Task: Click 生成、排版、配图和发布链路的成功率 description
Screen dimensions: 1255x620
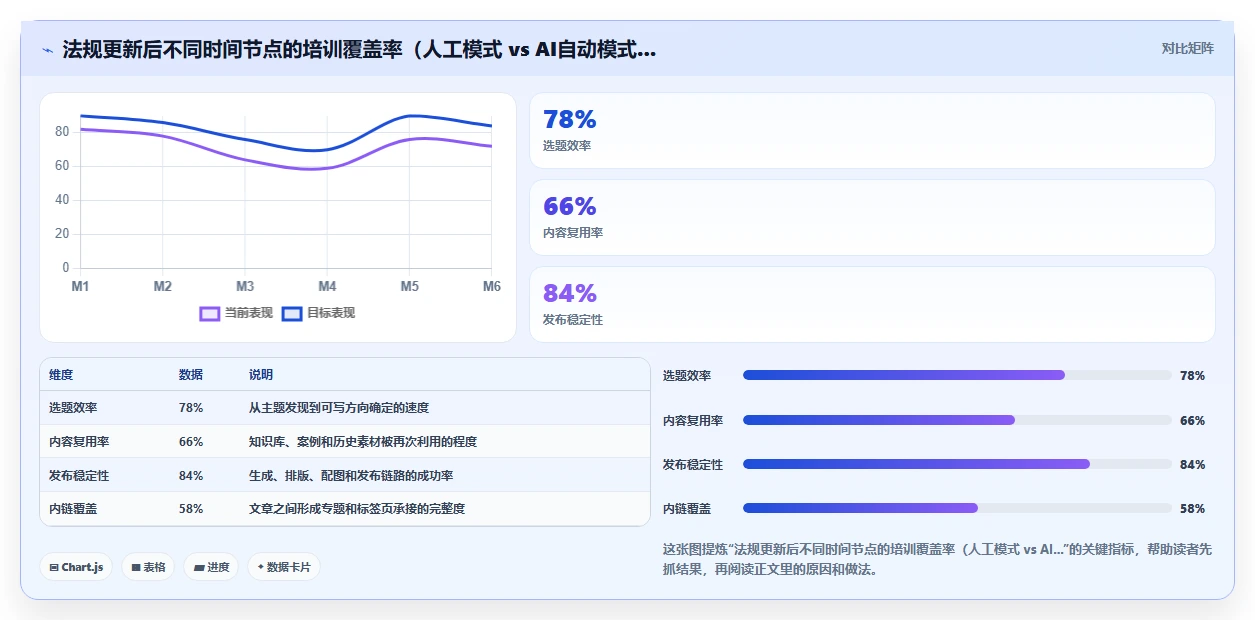Action: pos(351,475)
